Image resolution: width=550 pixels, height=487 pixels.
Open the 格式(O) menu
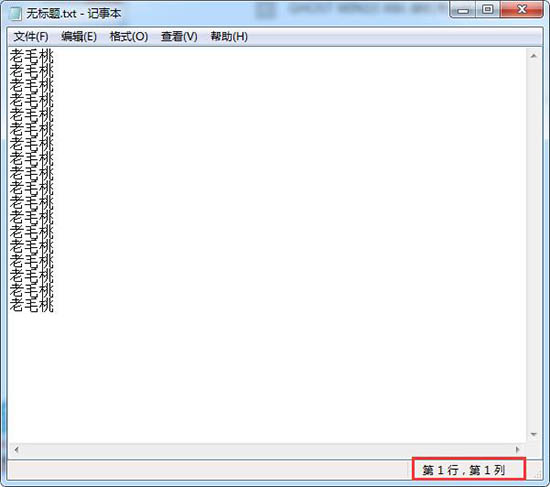(129, 36)
